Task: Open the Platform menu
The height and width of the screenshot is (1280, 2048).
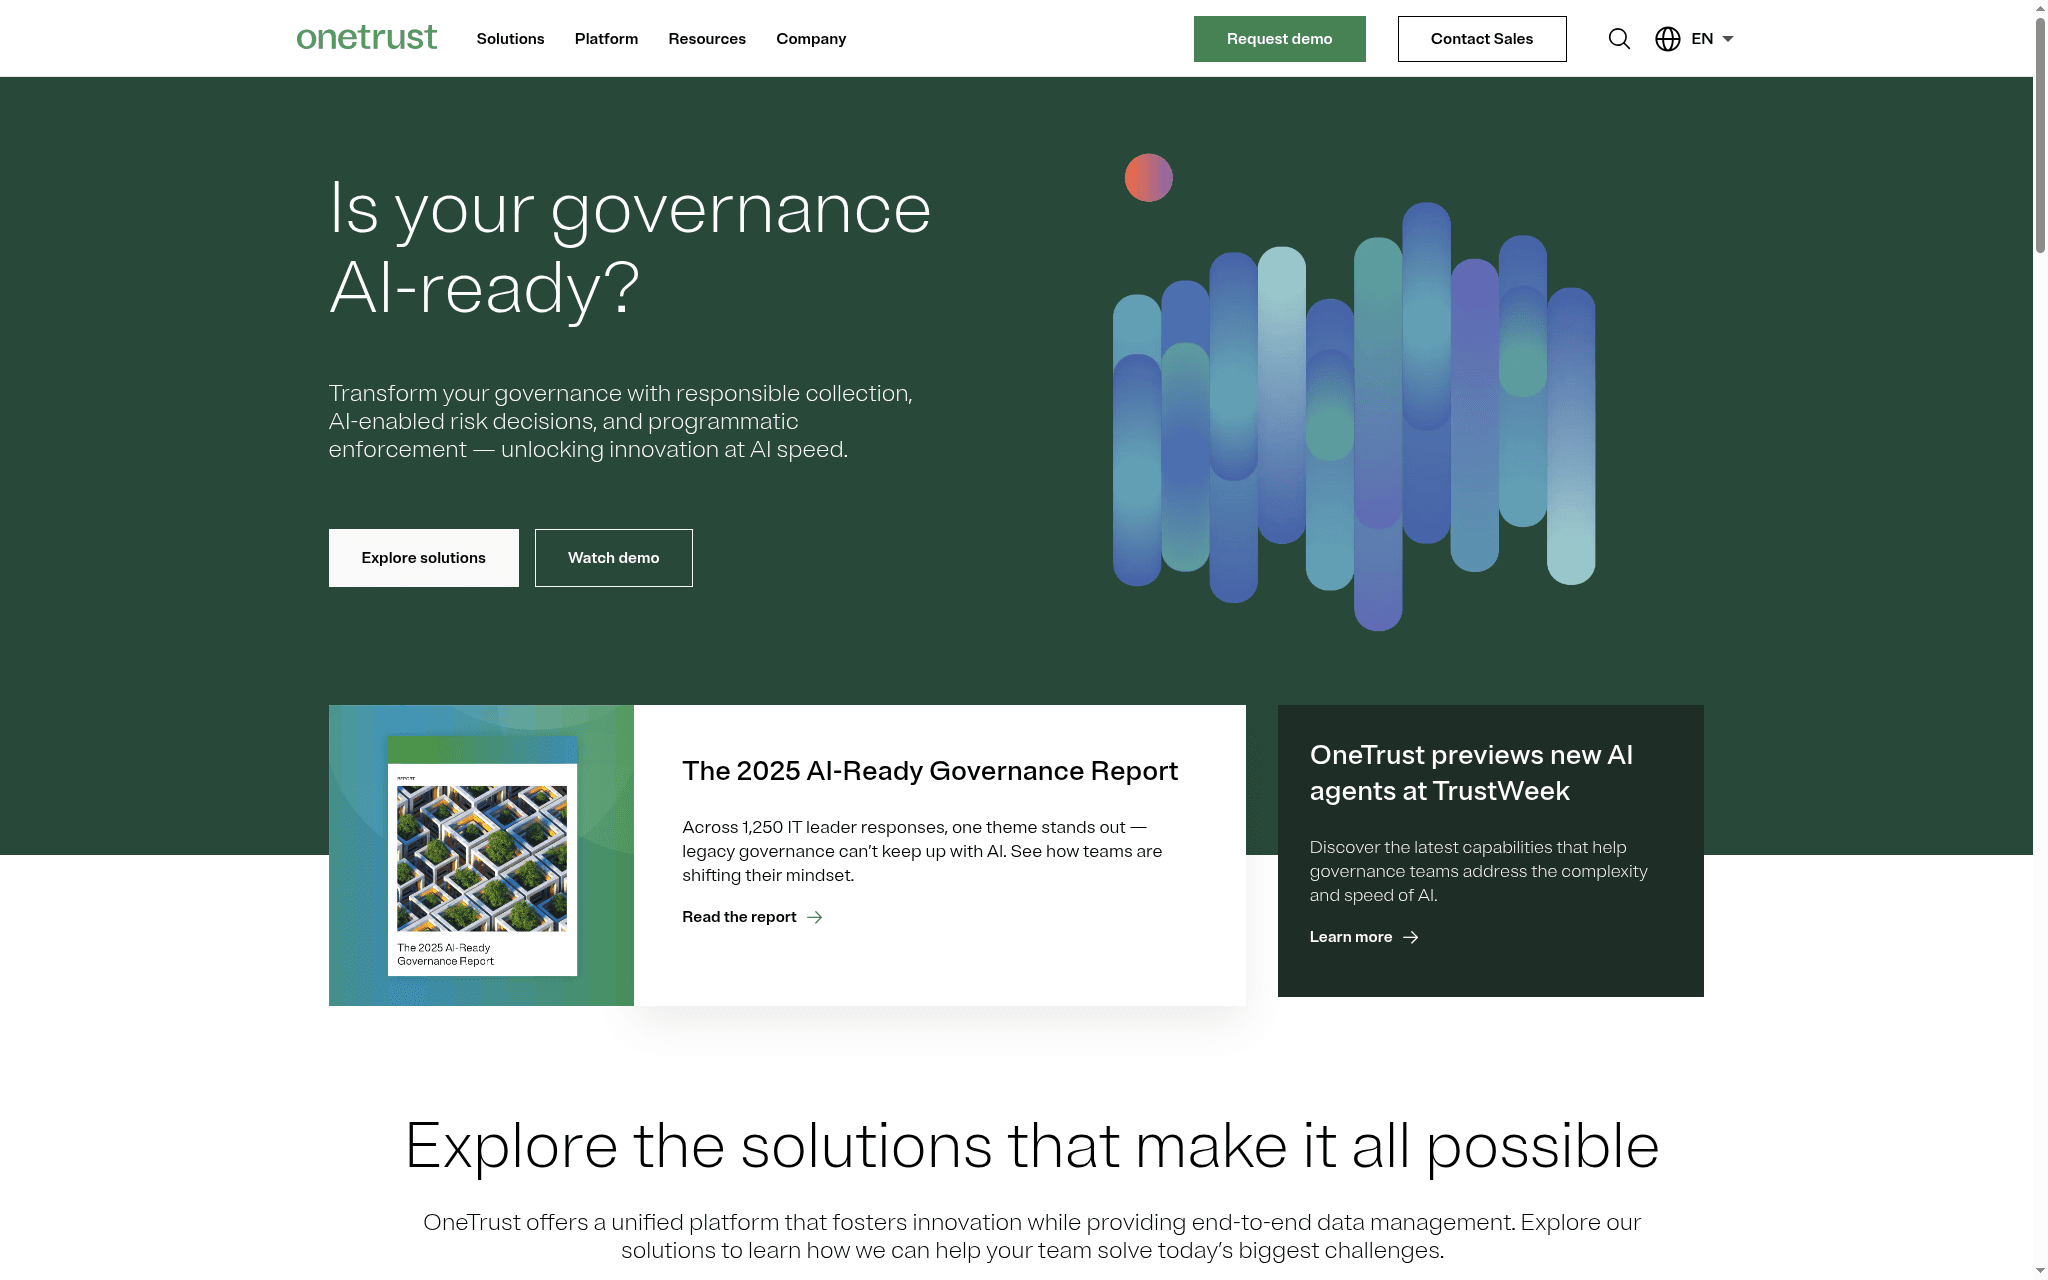Action: point(606,39)
